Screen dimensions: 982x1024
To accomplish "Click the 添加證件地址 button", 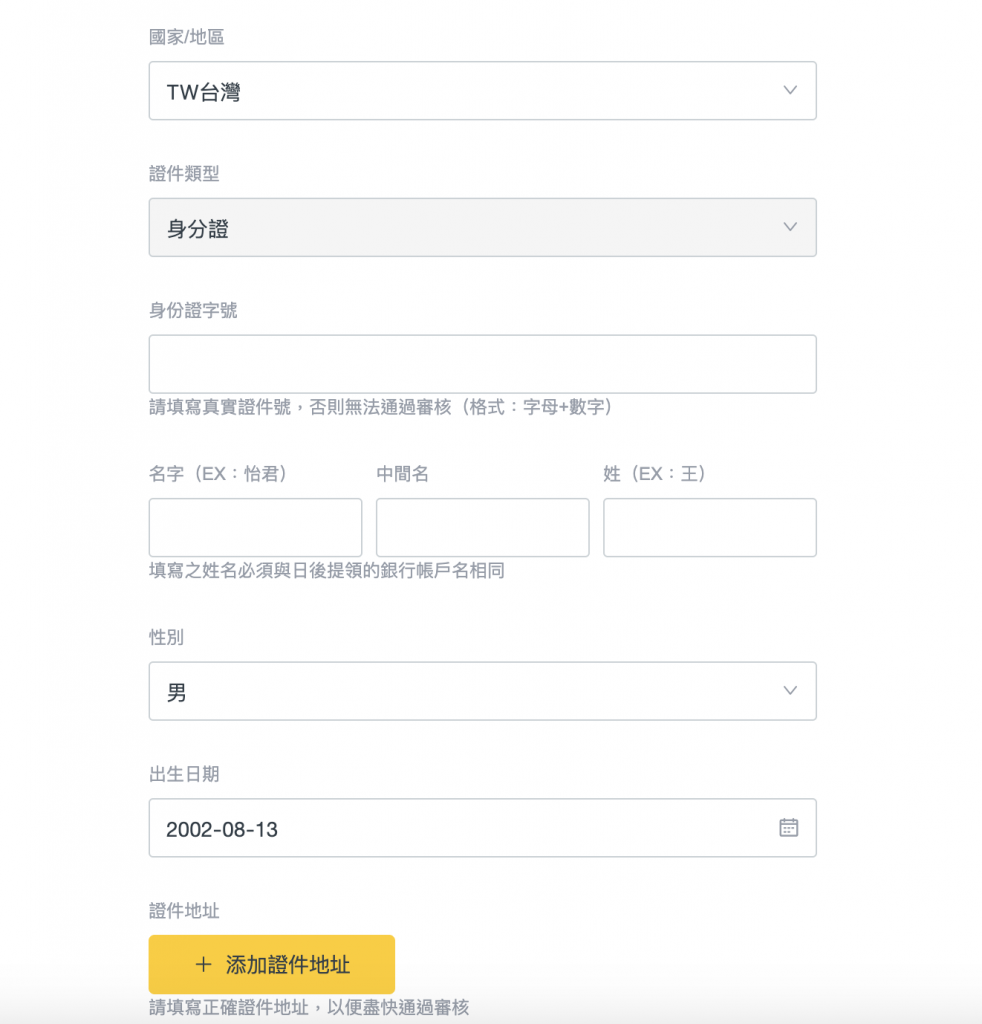I will pyautogui.click(x=272, y=965).
